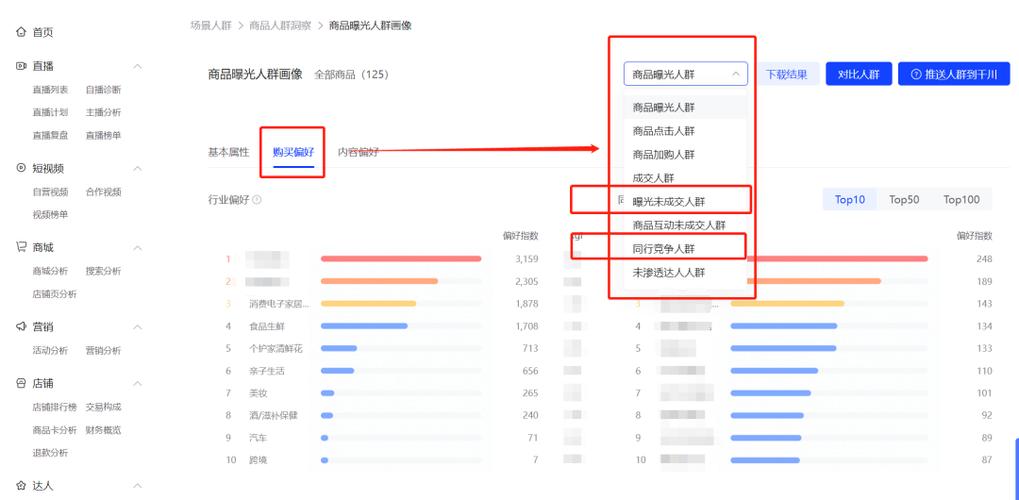Choose 曝光未成交人群 from dropdown
The width and height of the screenshot is (1019, 500).
(x=686, y=202)
